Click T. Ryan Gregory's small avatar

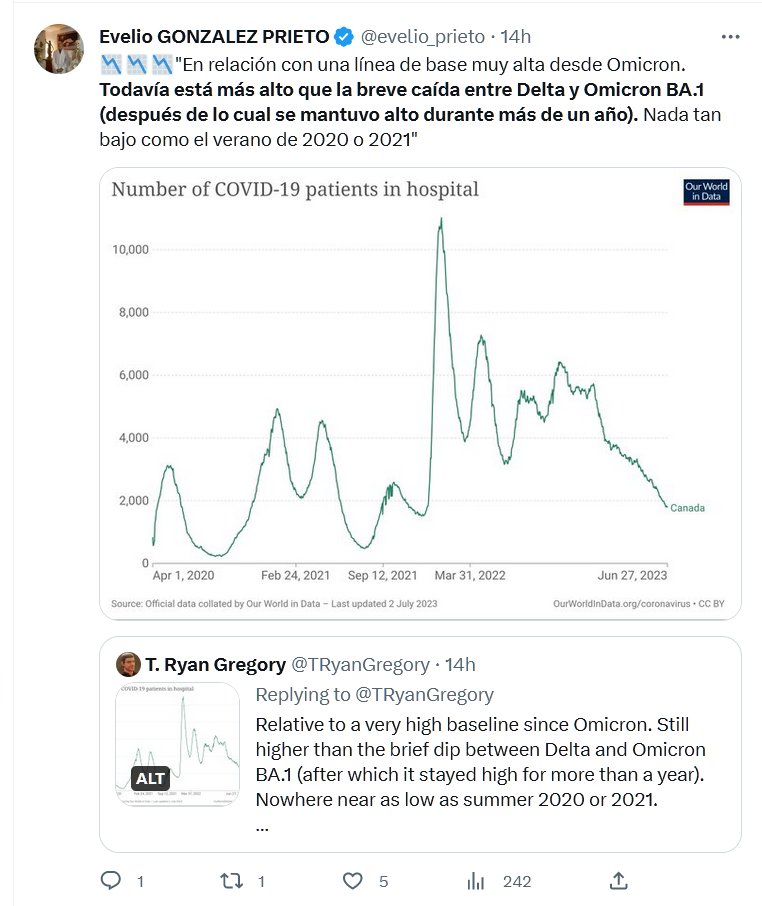click(x=128, y=664)
